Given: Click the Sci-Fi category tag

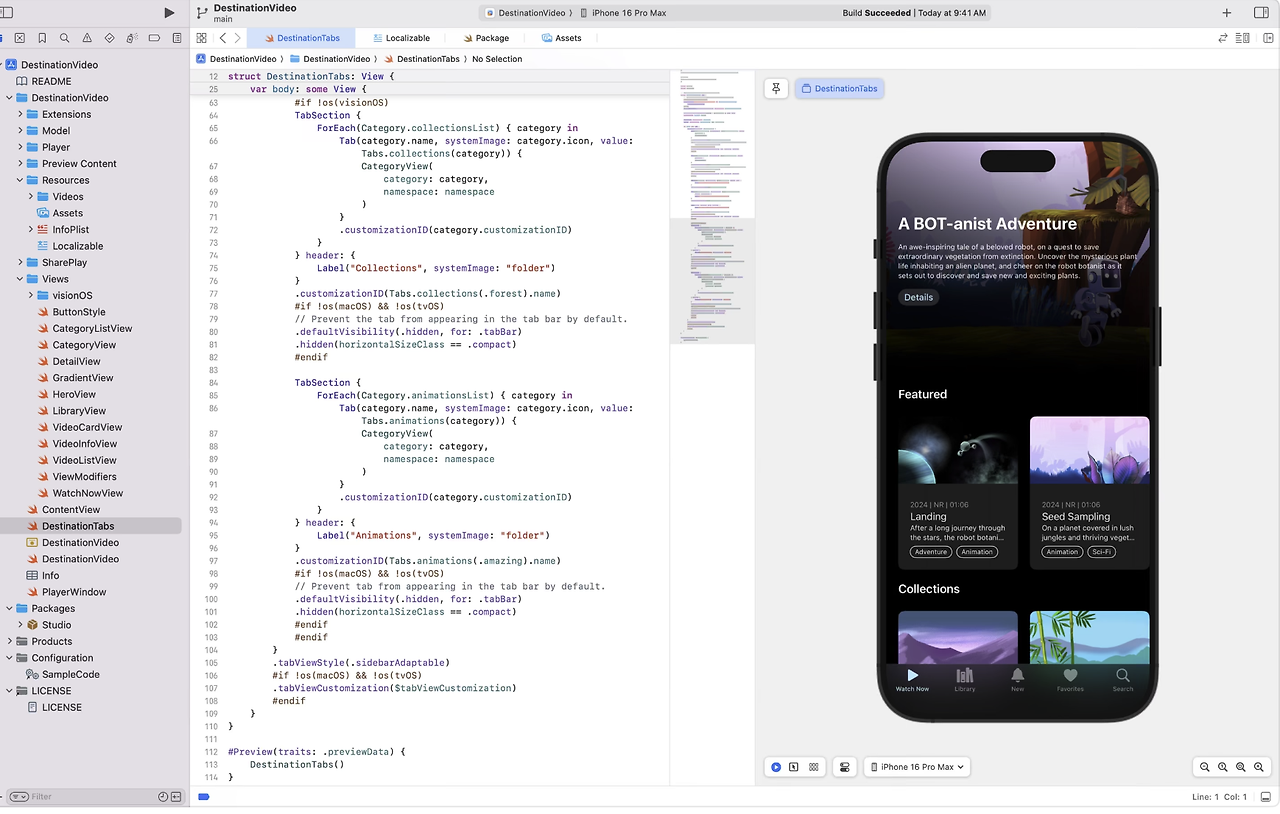Looking at the screenshot, I should (1101, 552).
